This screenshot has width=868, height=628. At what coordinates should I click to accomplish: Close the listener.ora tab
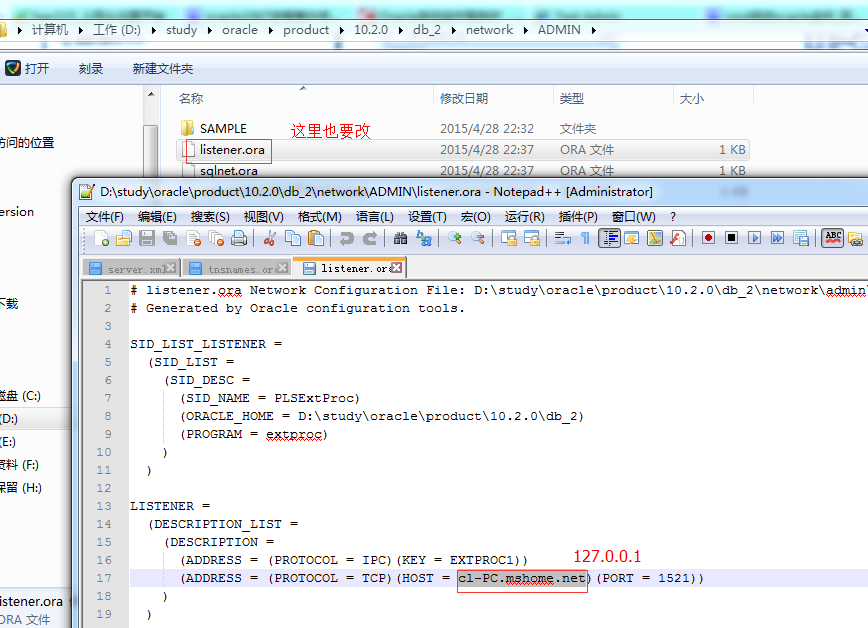click(396, 268)
